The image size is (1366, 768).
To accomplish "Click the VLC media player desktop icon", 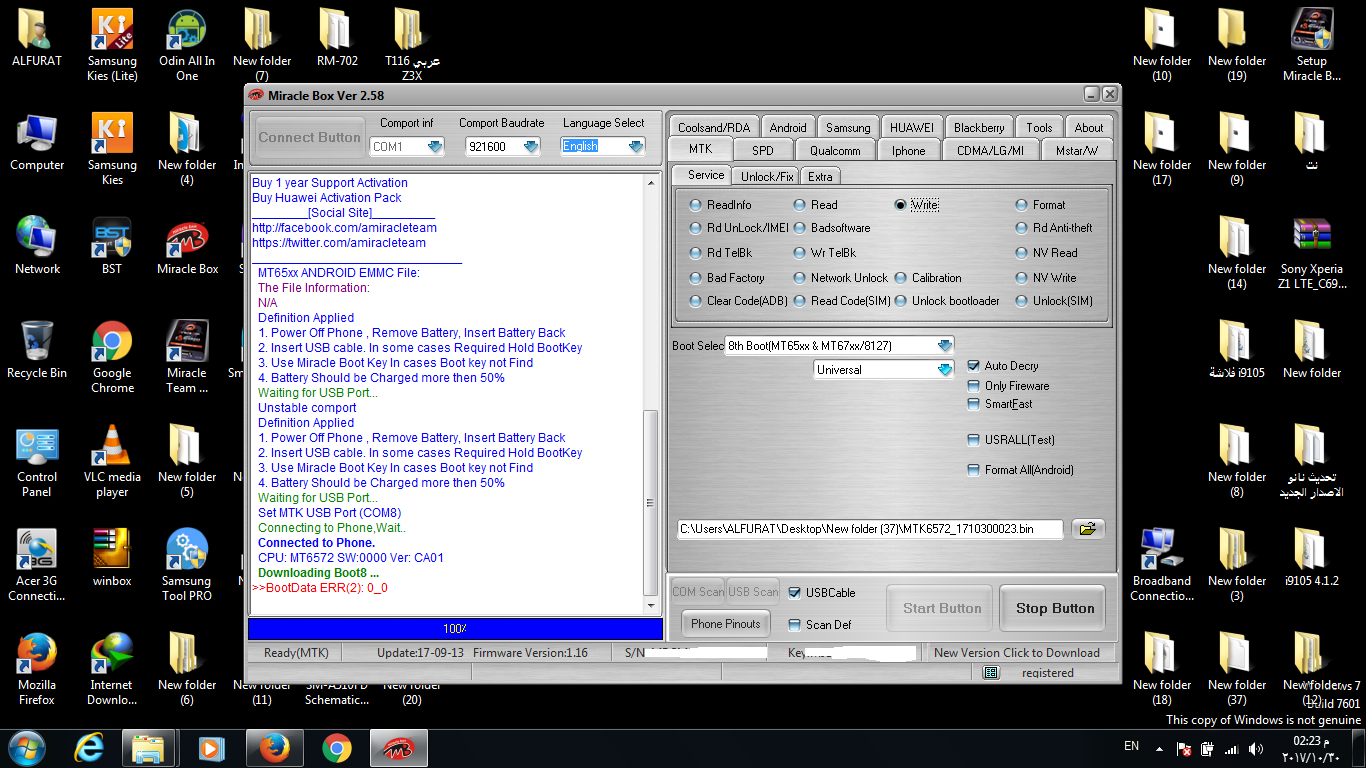I will click(x=112, y=461).
